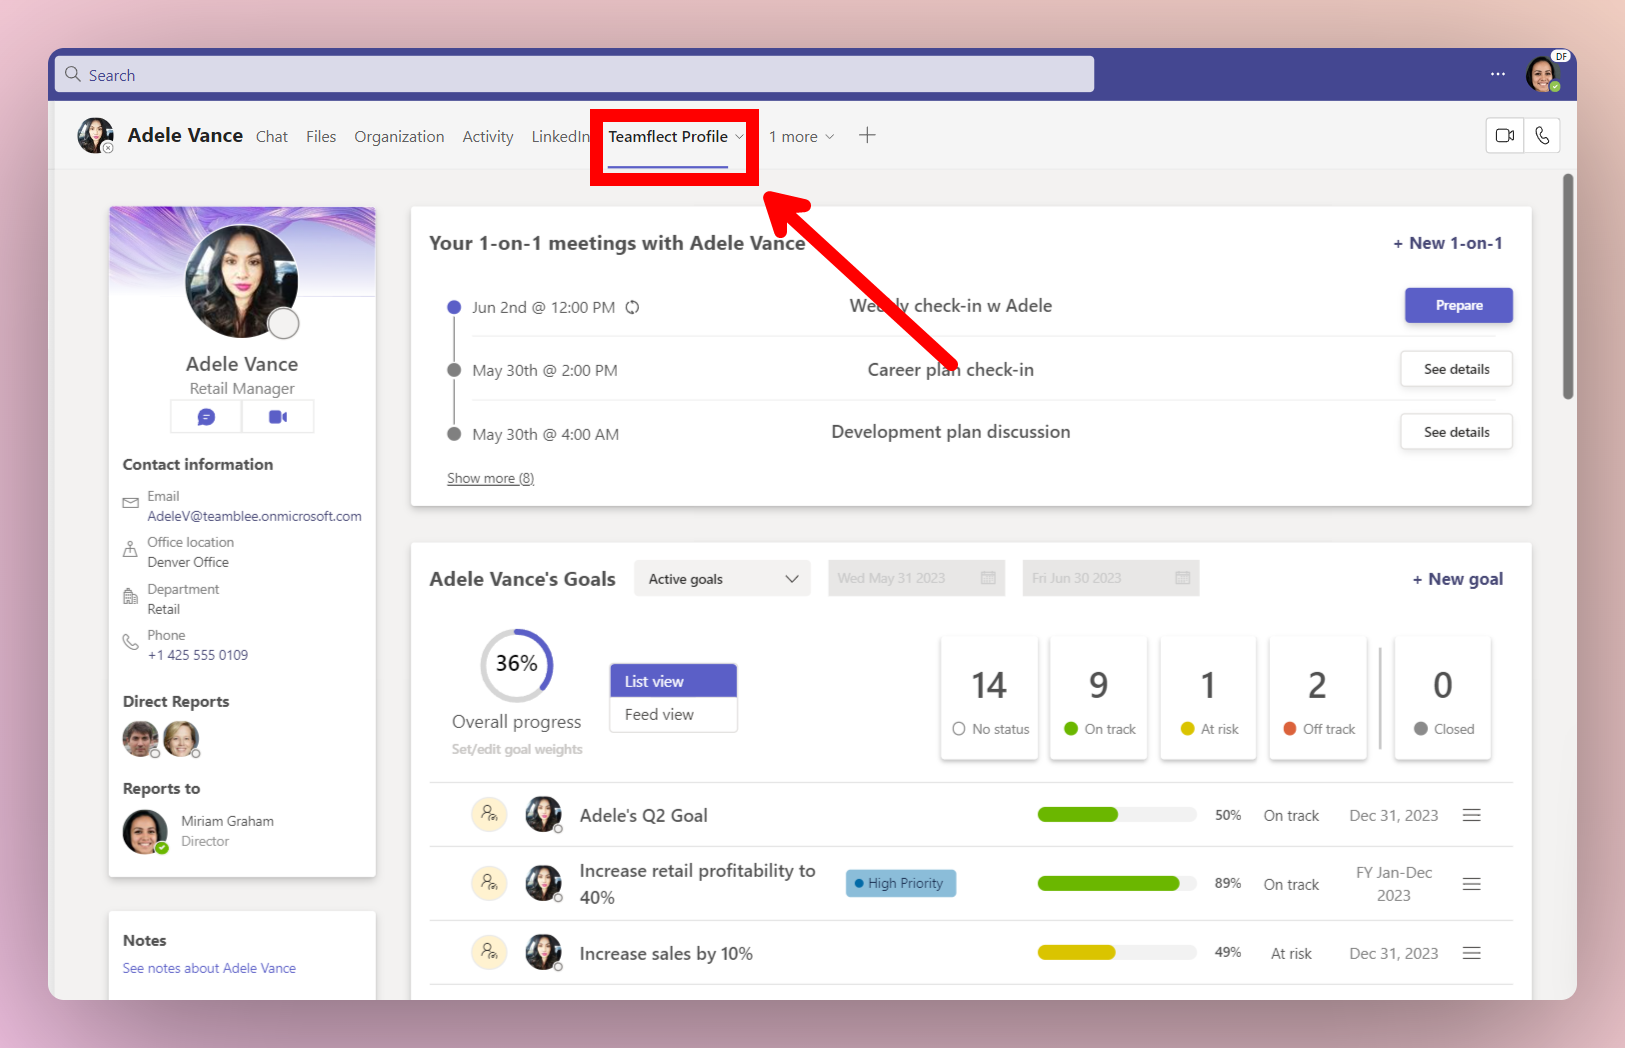Open the more options ellipsis menu
1625x1048 pixels.
pos(1498,74)
